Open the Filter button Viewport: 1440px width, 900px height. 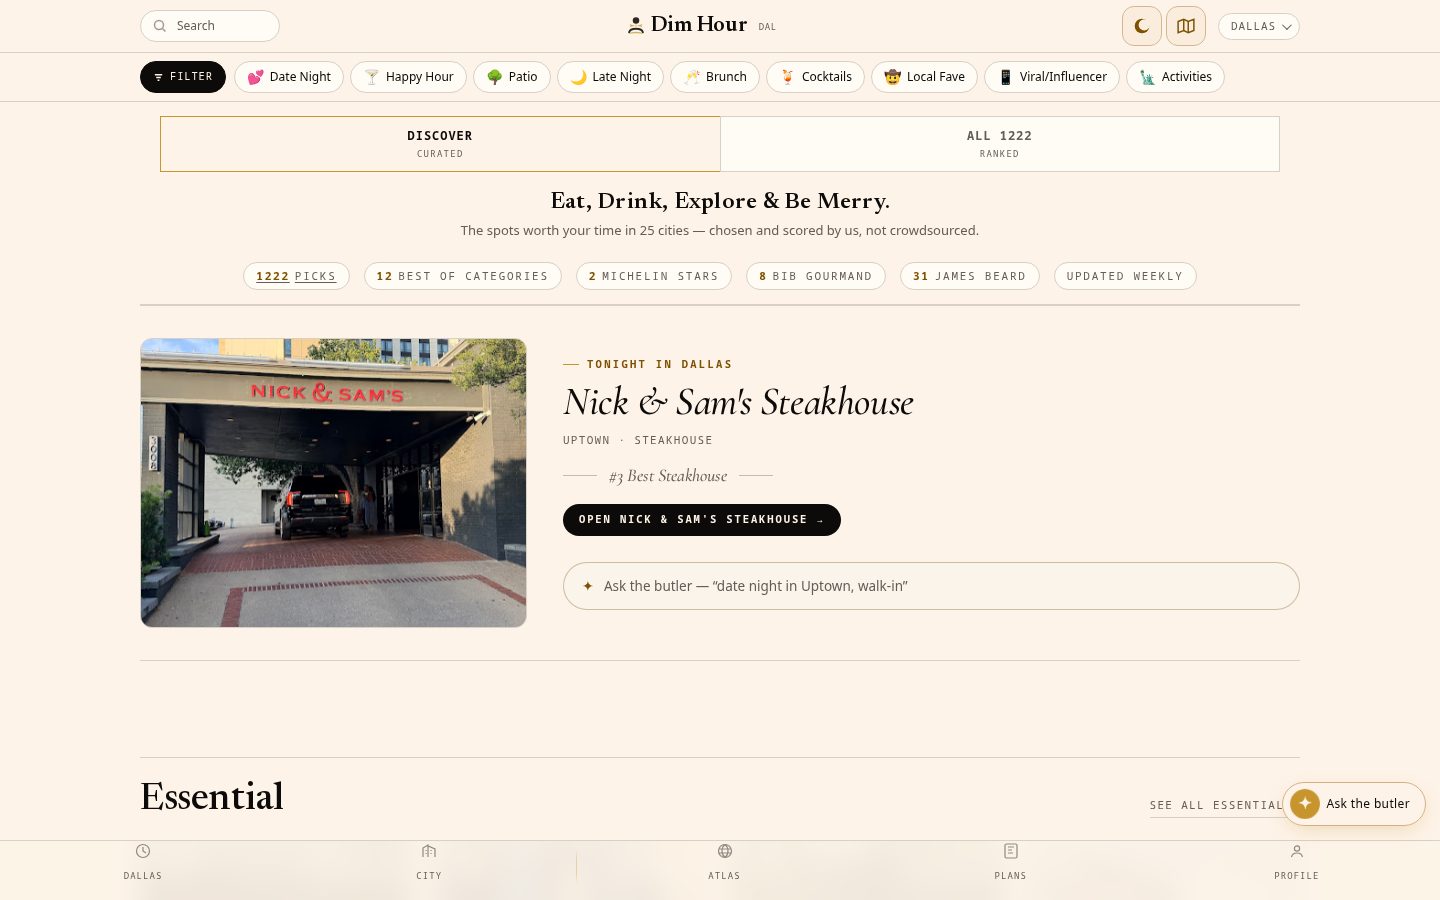(x=183, y=77)
